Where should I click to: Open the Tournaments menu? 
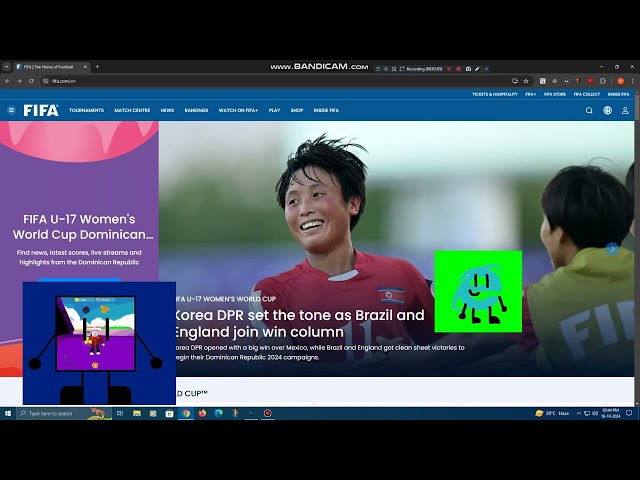[86, 110]
